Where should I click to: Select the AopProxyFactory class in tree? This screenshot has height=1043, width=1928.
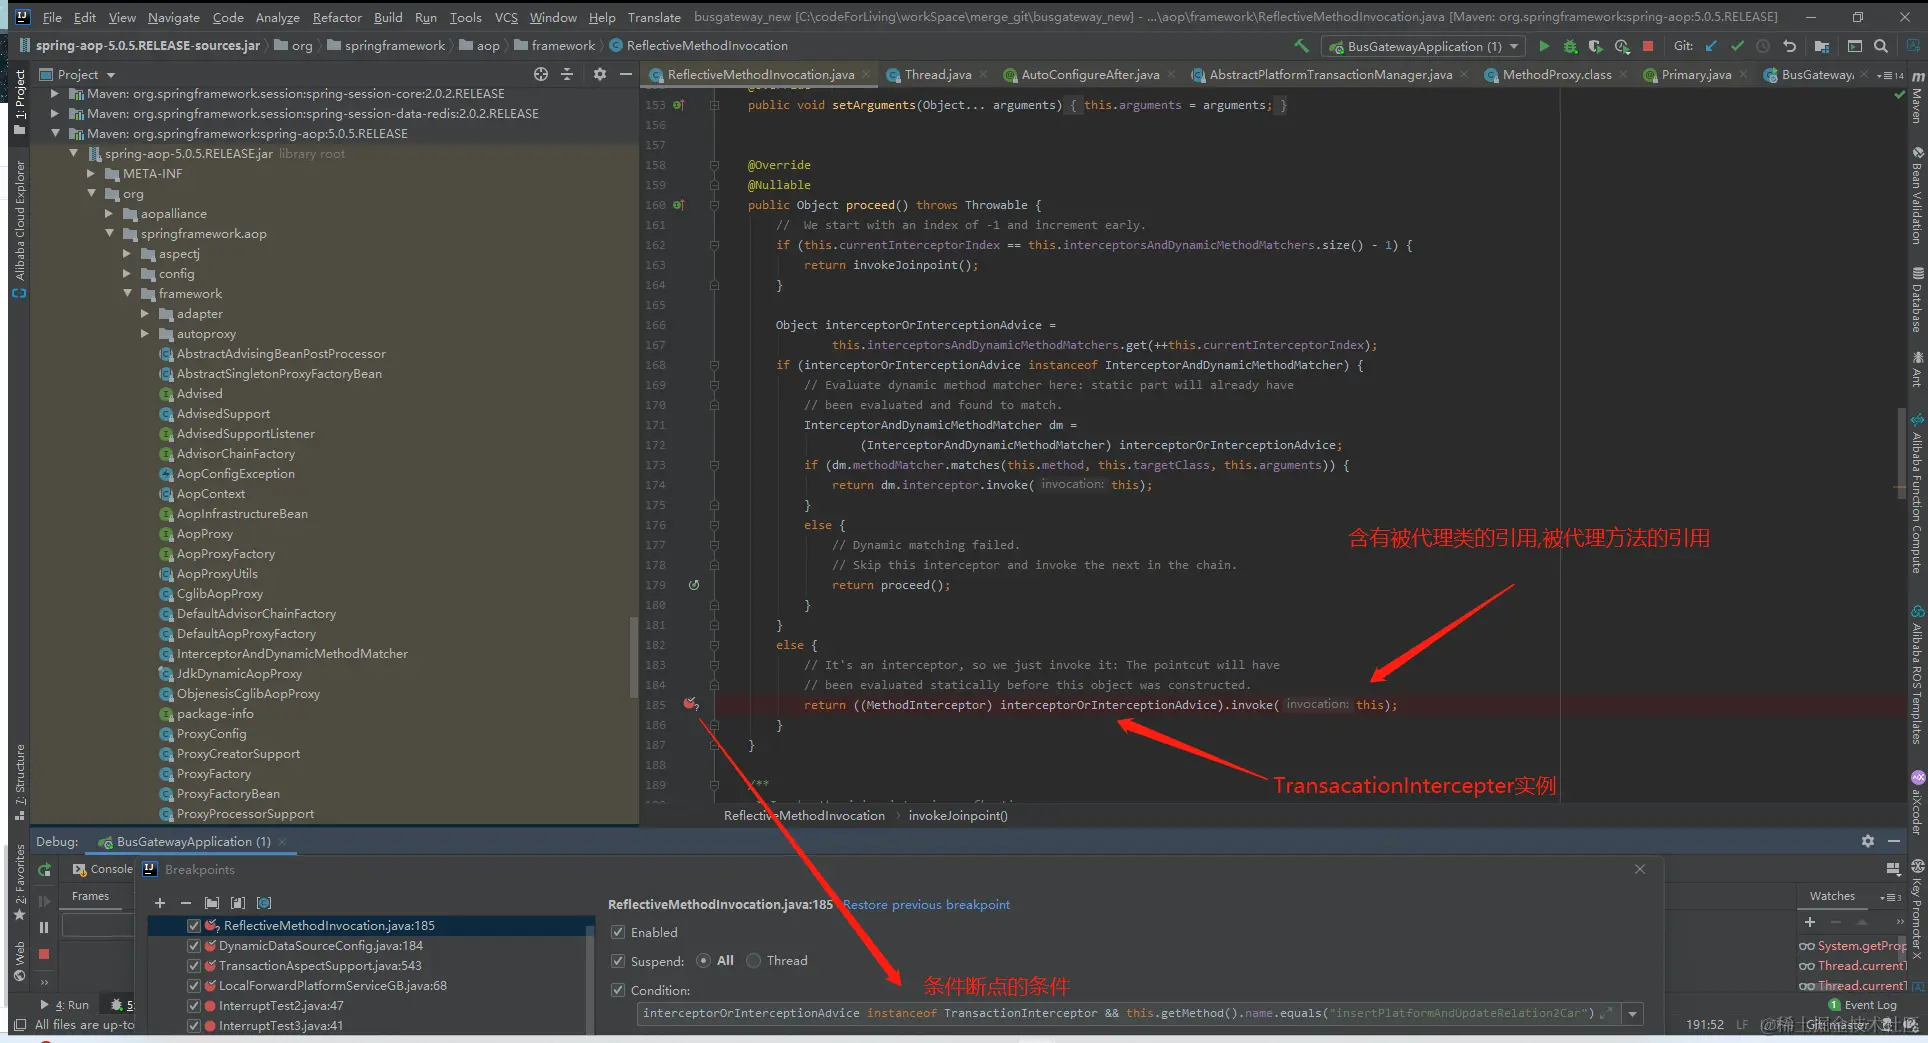click(x=225, y=554)
